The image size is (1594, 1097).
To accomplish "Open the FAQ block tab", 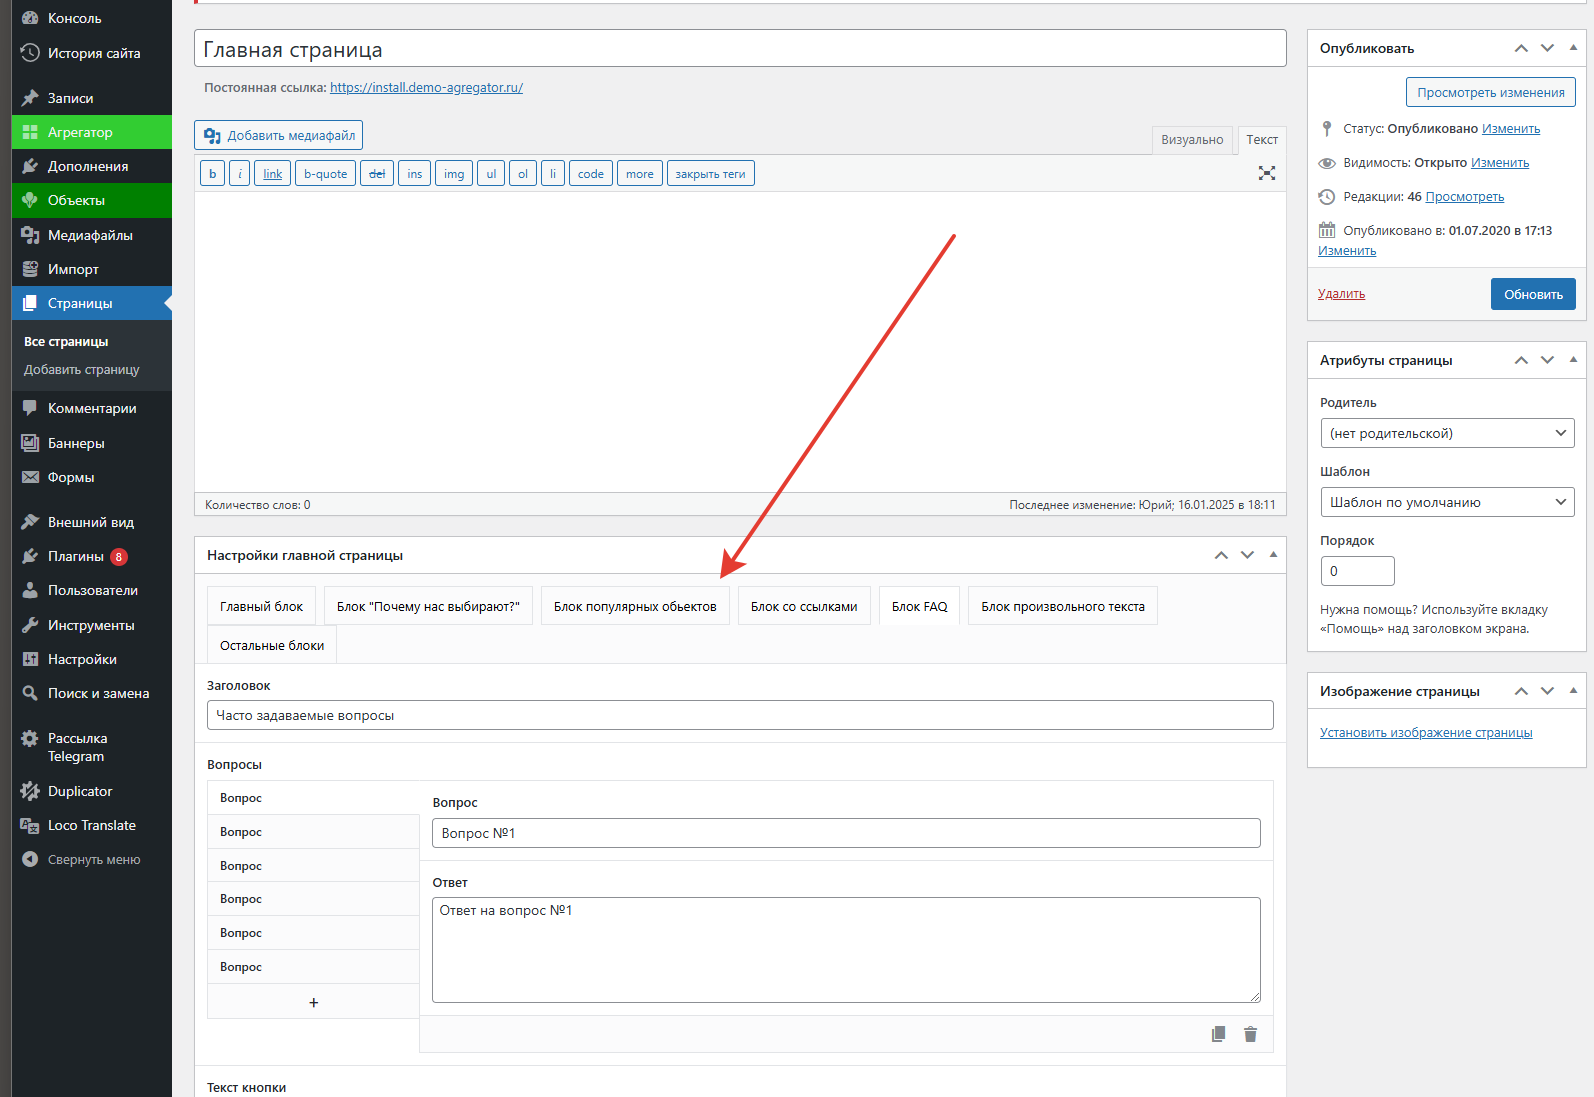I will (x=919, y=606).
